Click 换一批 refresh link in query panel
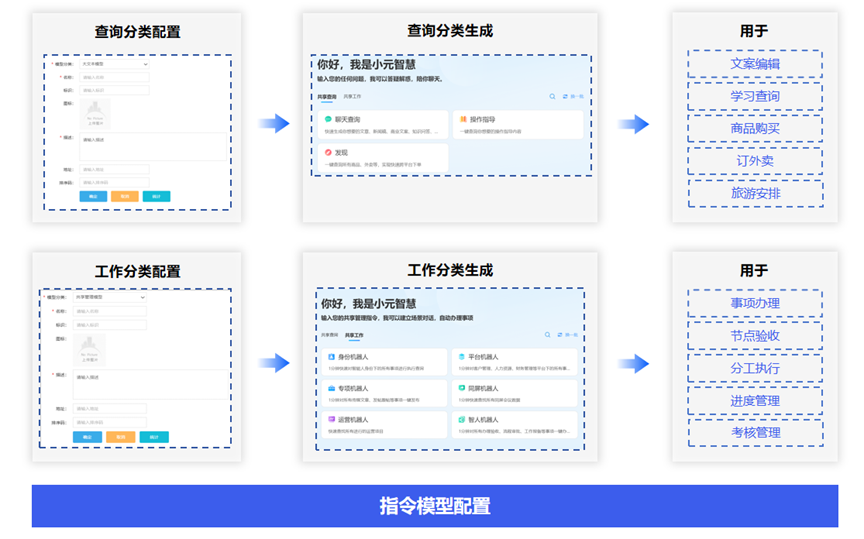This screenshot has width=864, height=539. (x=574, y=96)
